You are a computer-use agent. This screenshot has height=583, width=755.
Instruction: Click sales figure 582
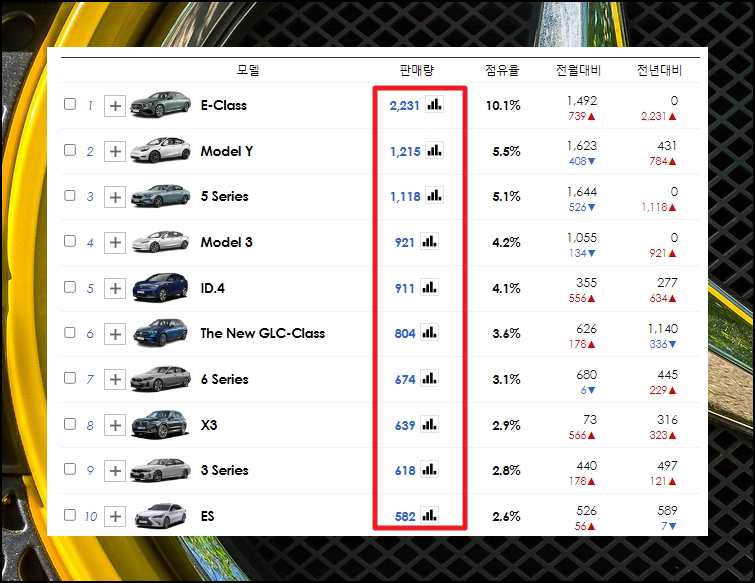point(405,517)
